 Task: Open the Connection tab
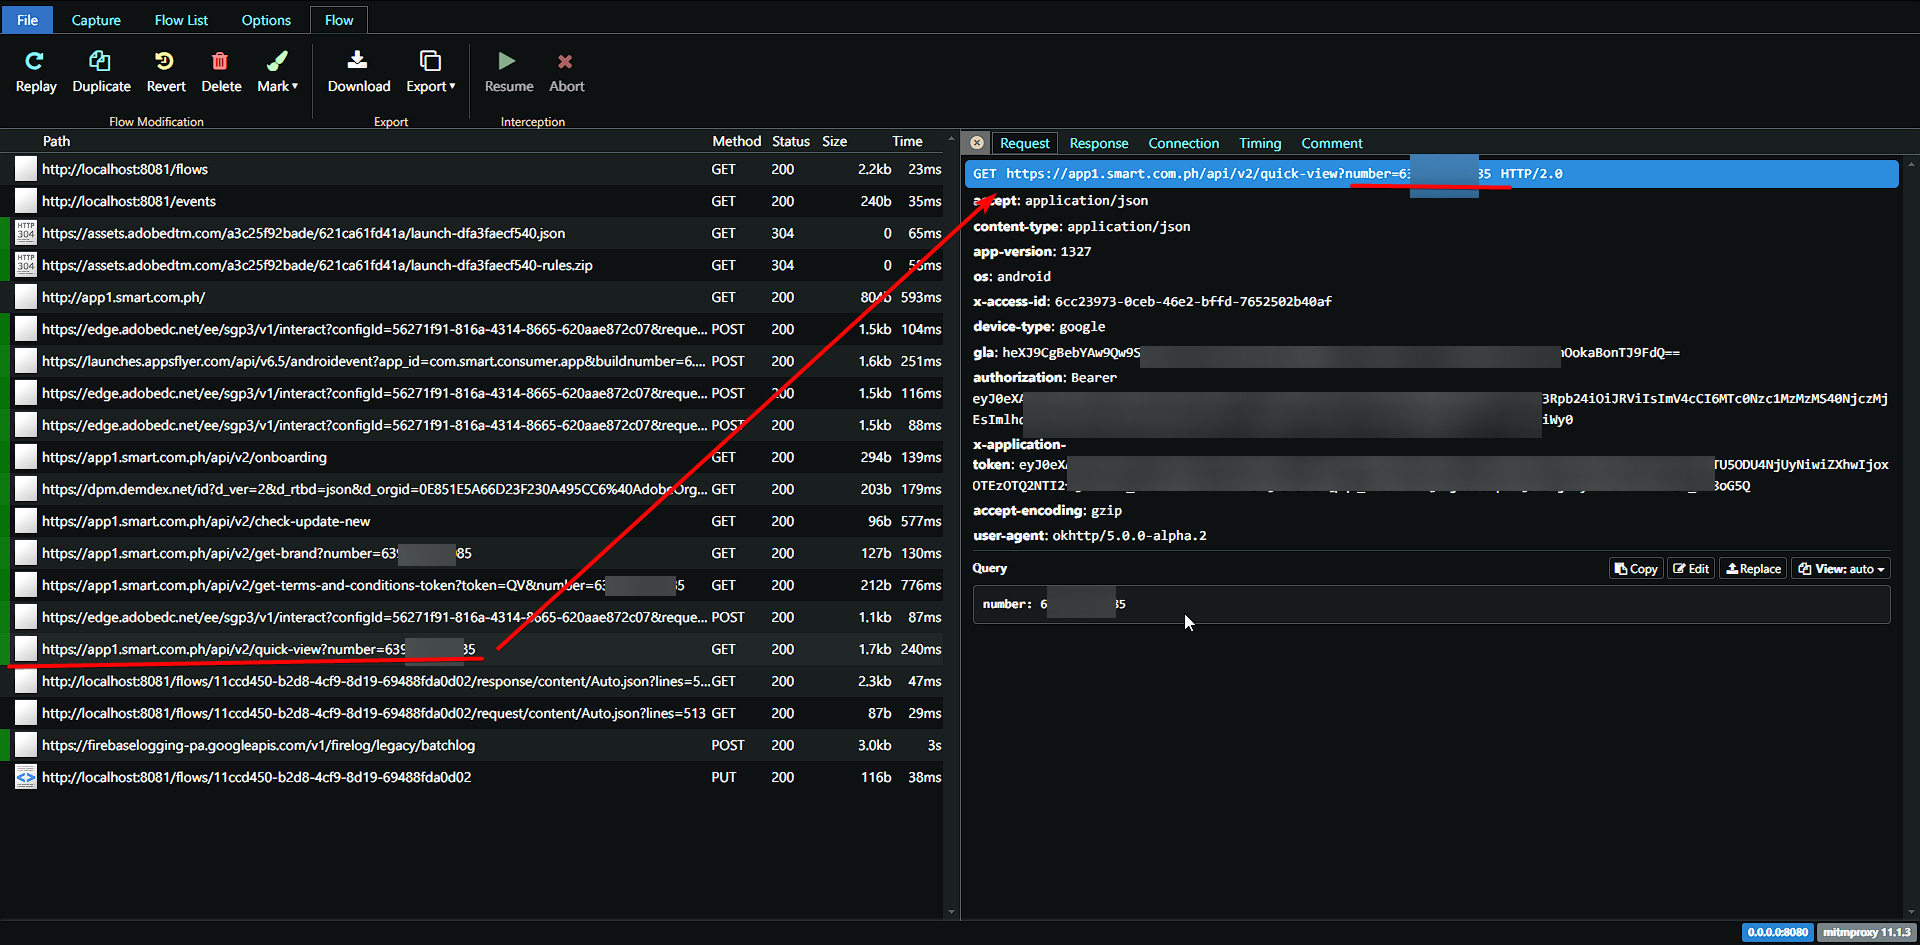[1184, 143]
